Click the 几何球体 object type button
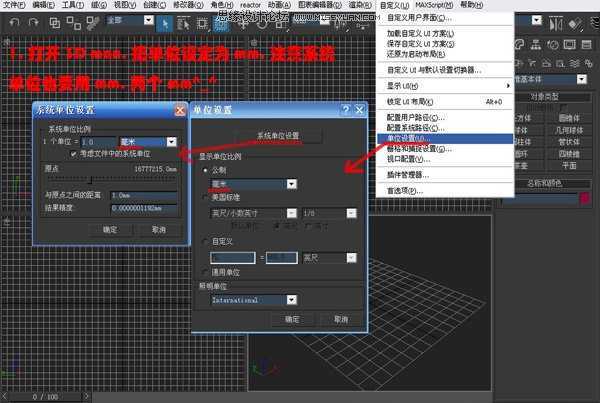Image resolution: width=600 pixels, height=403 pixels. [569, 130]
